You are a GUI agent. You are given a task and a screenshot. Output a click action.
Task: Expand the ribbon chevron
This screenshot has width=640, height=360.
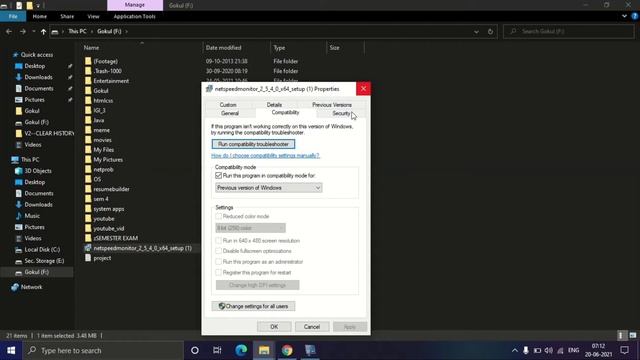click(624, 16)
